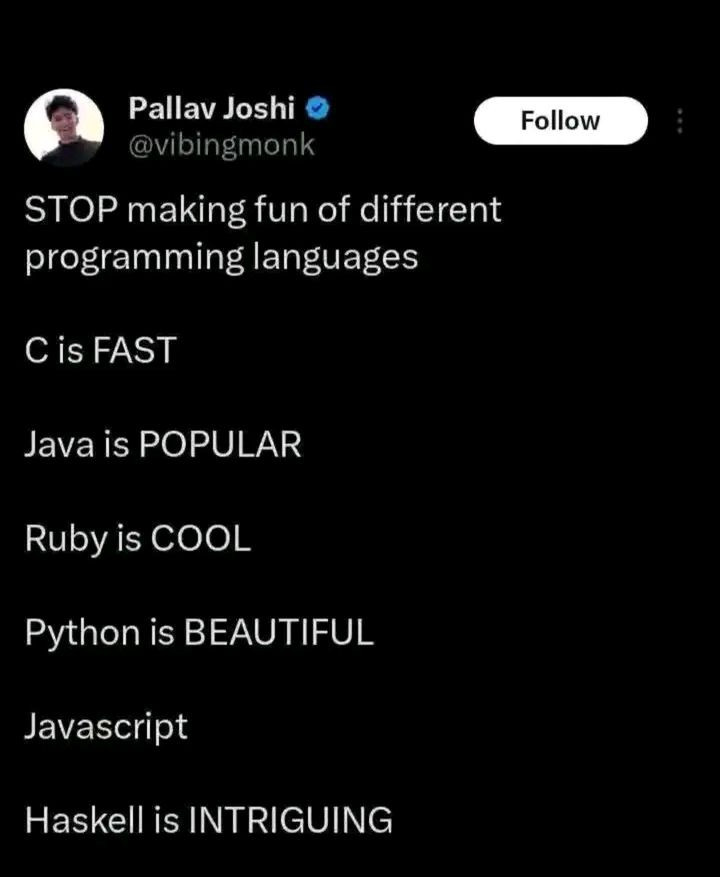Click the display name Pallav Joshi

coord(212,110)
